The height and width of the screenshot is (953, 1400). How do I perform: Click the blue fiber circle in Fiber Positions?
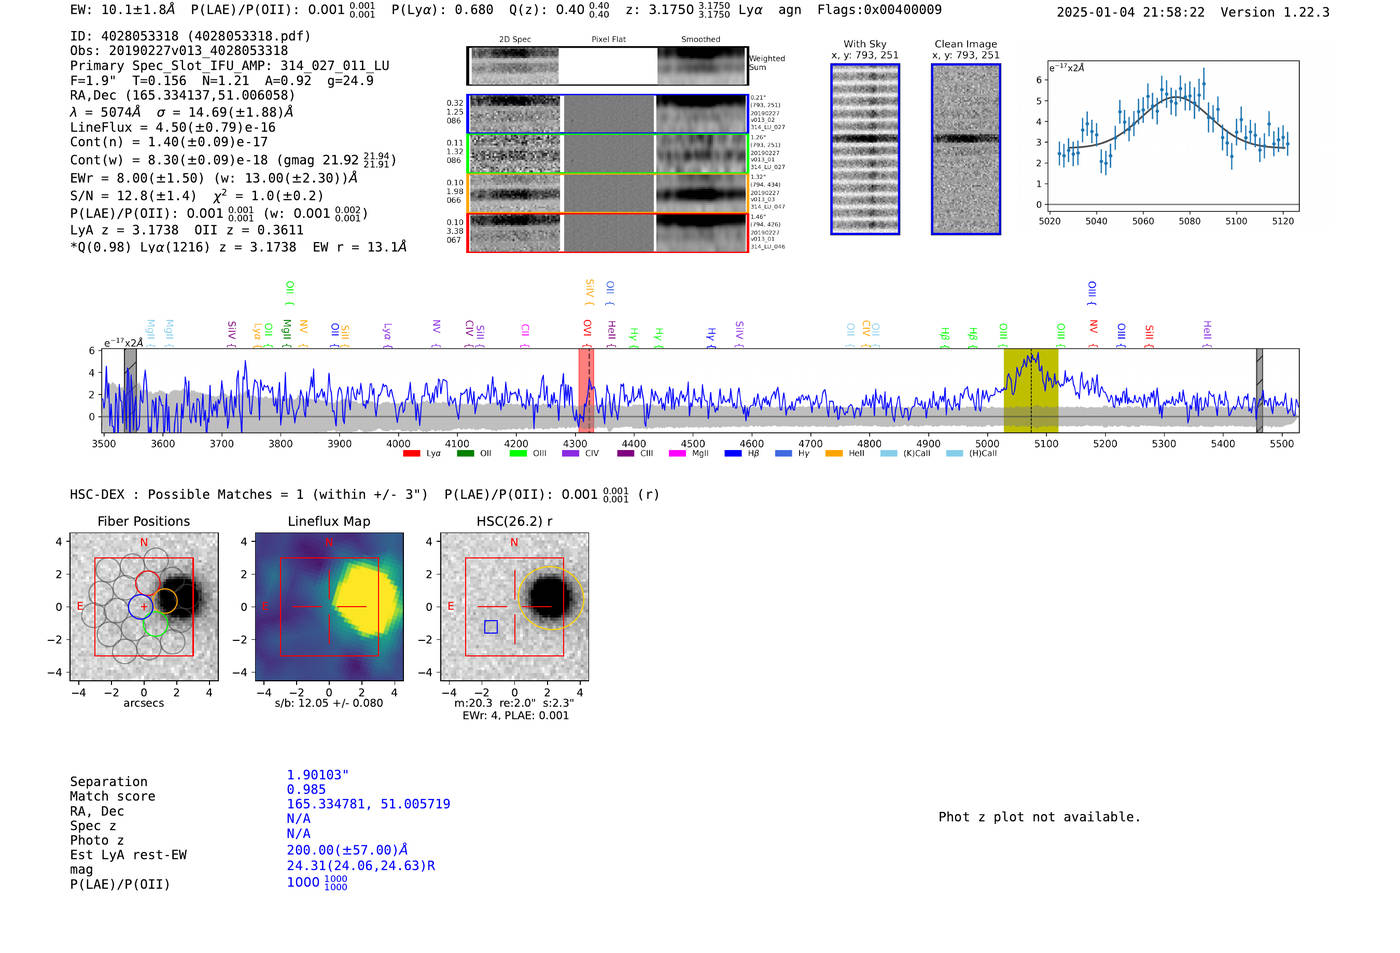coord(143,606)
